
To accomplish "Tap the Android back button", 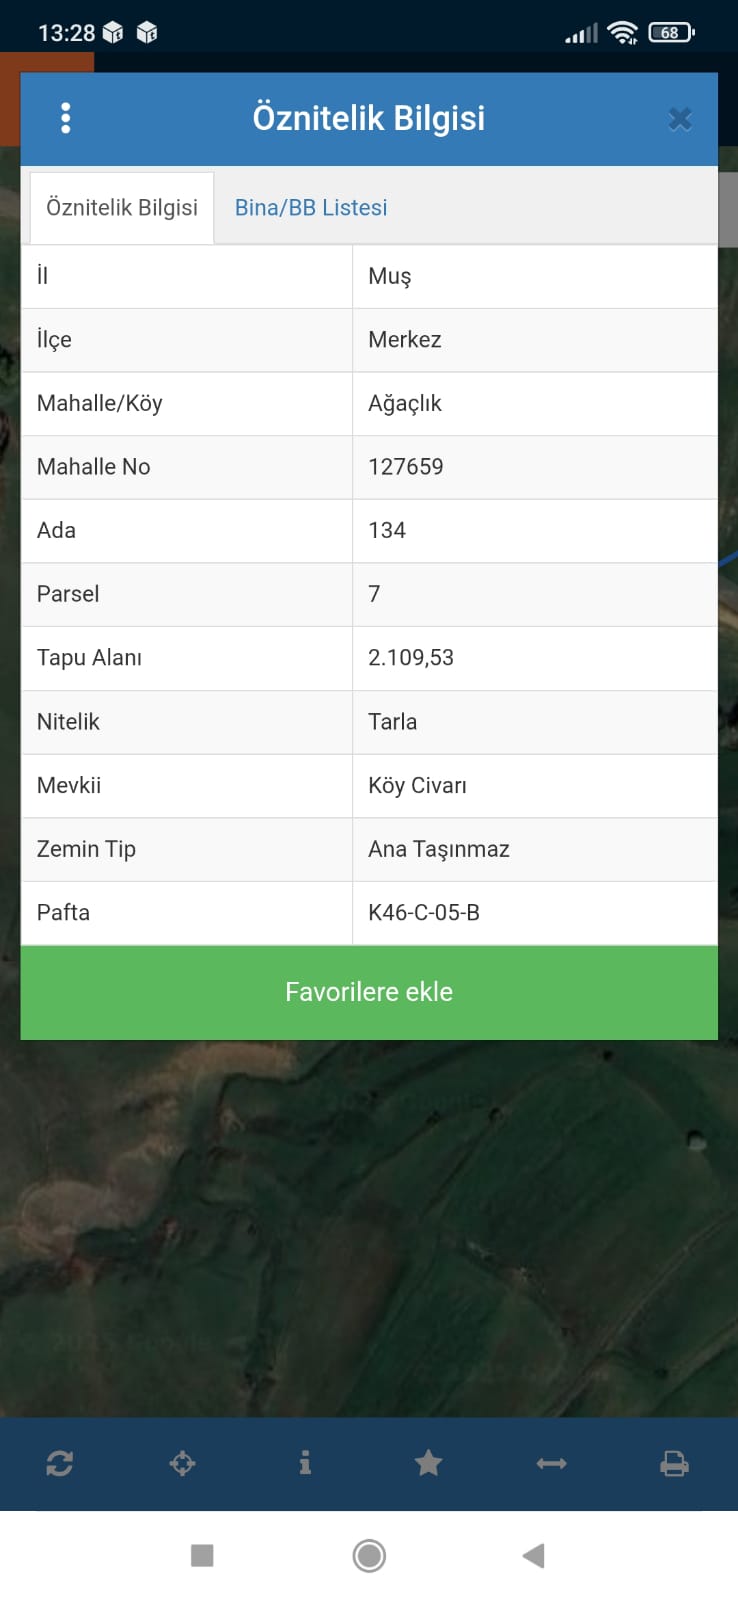I will (x=534, y=1555).
